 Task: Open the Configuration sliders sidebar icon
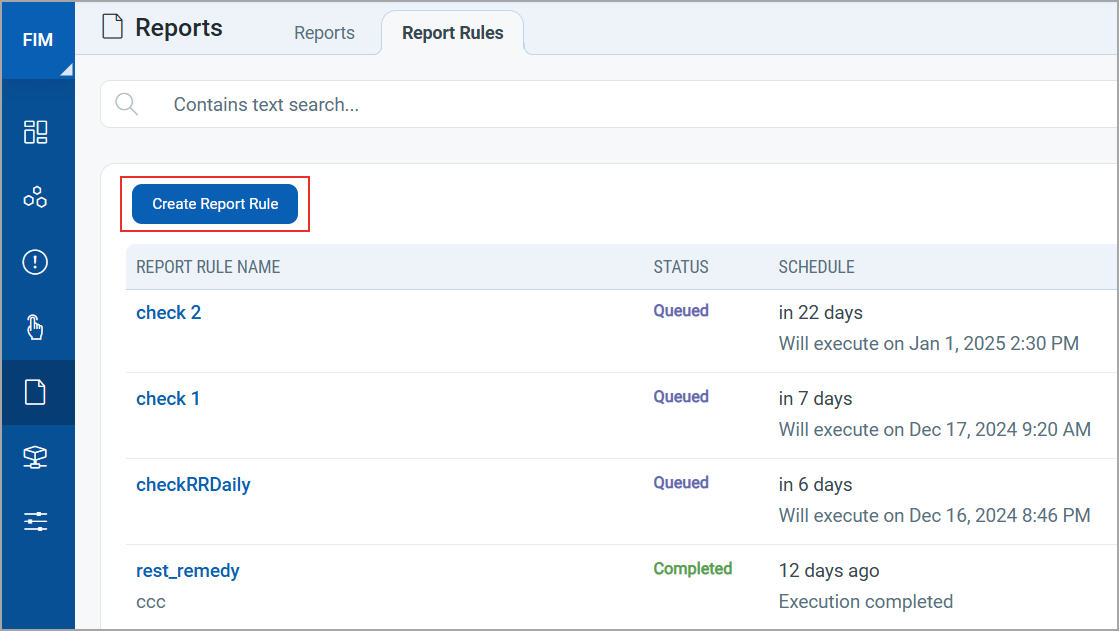point(35,521)
